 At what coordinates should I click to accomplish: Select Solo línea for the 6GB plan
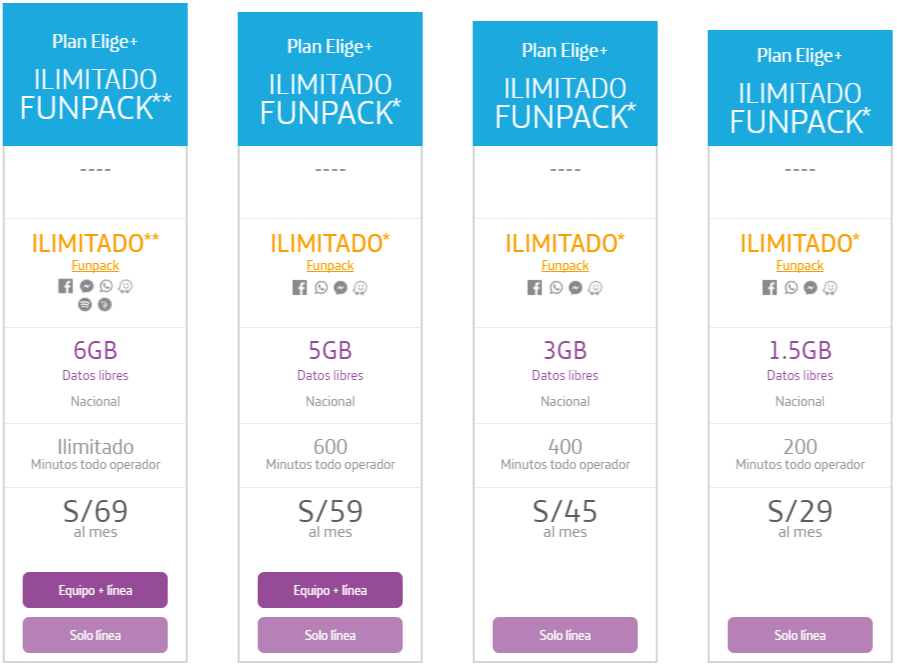(x=95, y=635)
